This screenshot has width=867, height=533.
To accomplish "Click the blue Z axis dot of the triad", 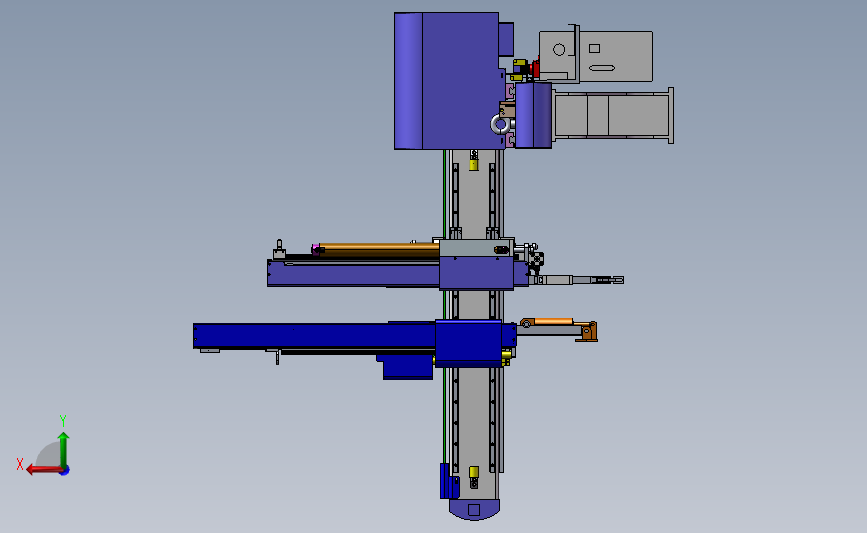I will (65, 471).
